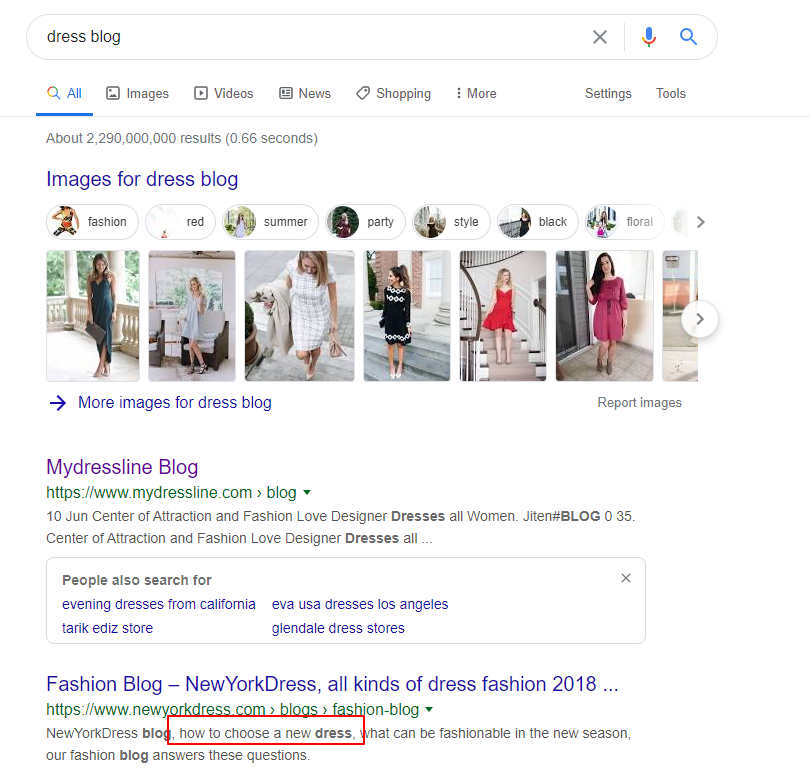This screenshot has width=810, height=782.
Task: Switch to the Videos tab
Action: [x=224, y=93]
